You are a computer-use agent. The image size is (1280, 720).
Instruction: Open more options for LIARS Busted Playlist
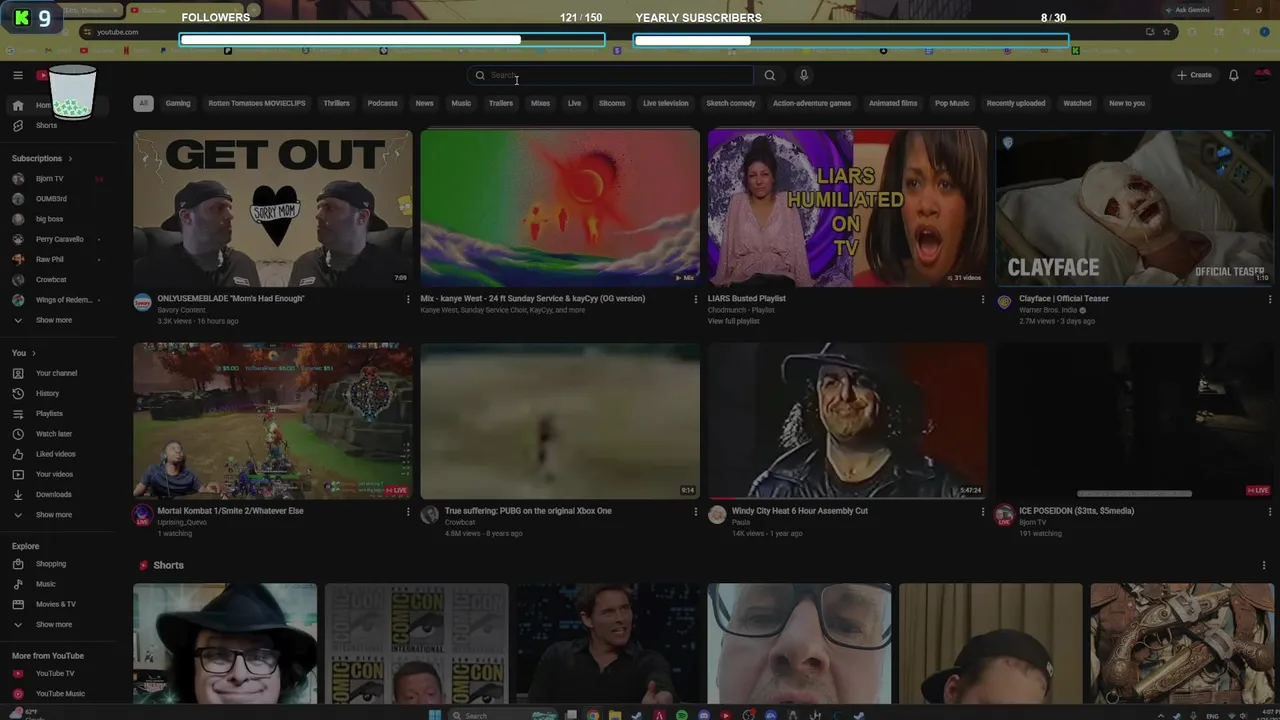click(982, 299)
